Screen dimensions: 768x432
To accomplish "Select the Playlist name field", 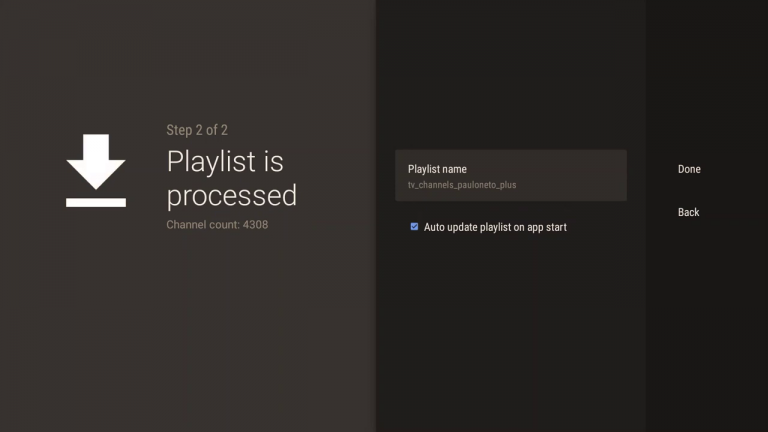I will [510, 176].
